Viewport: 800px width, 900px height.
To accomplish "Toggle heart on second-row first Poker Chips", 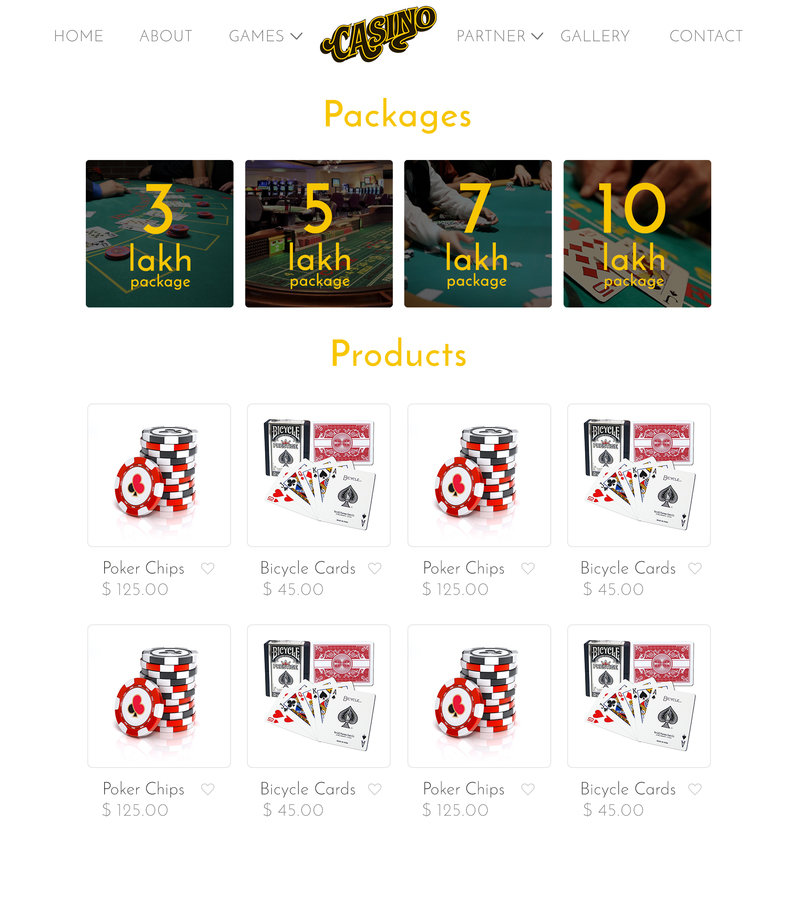I will pyautogui.click(x=208, y=789).
